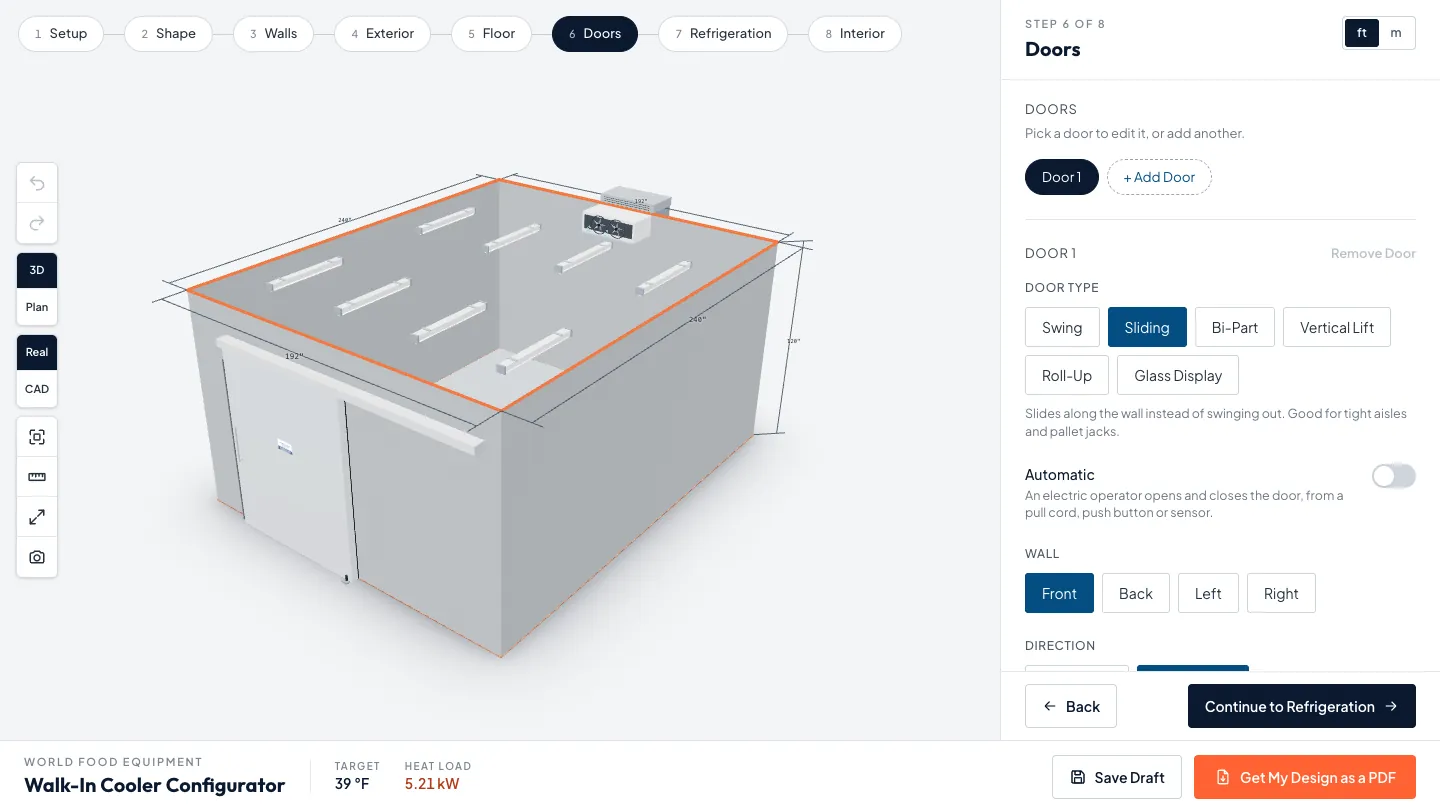Choose the Swing door type
The height and width of the screenshot is (812, 1440).
point(1062,327)
